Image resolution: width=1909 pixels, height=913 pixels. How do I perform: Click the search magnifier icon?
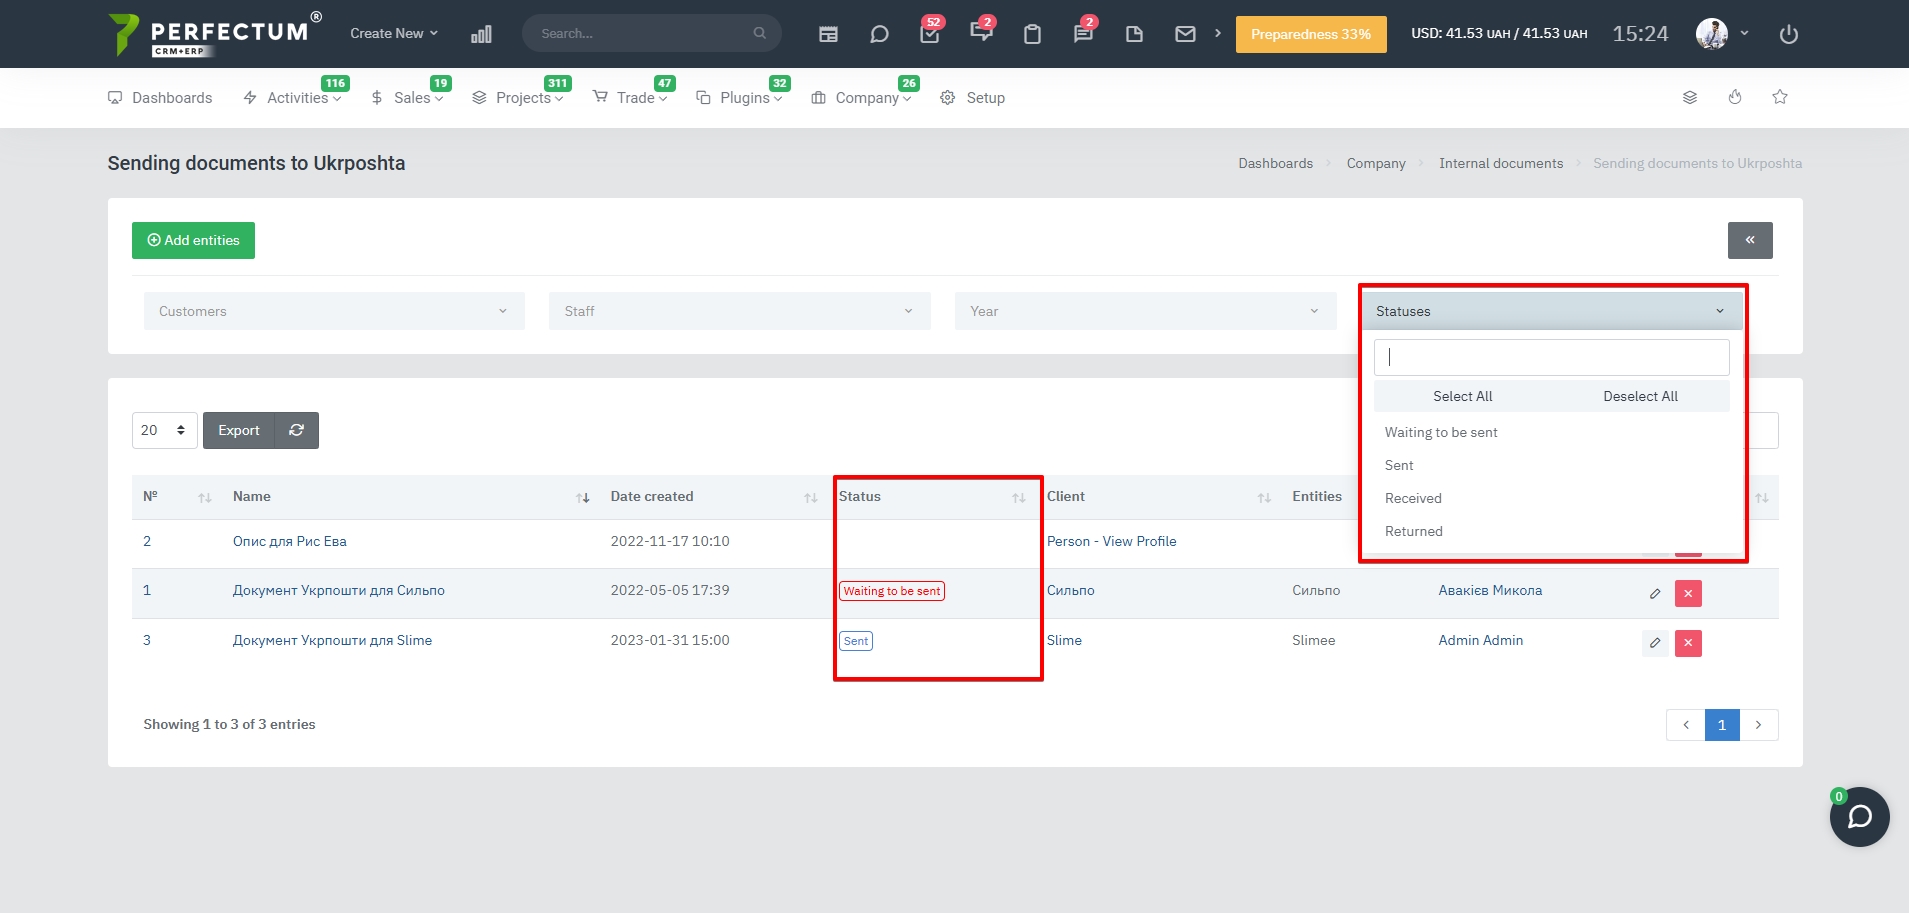tap(760, 33)
